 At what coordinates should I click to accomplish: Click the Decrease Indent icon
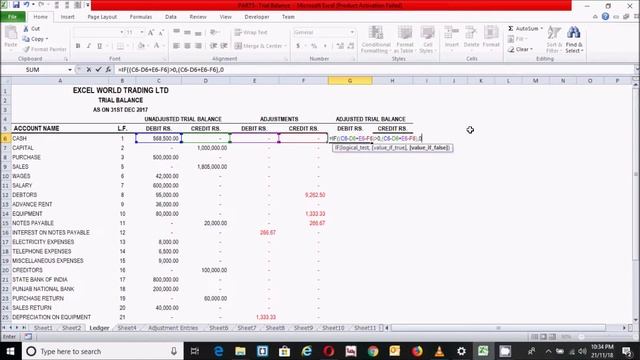[213, 46]
